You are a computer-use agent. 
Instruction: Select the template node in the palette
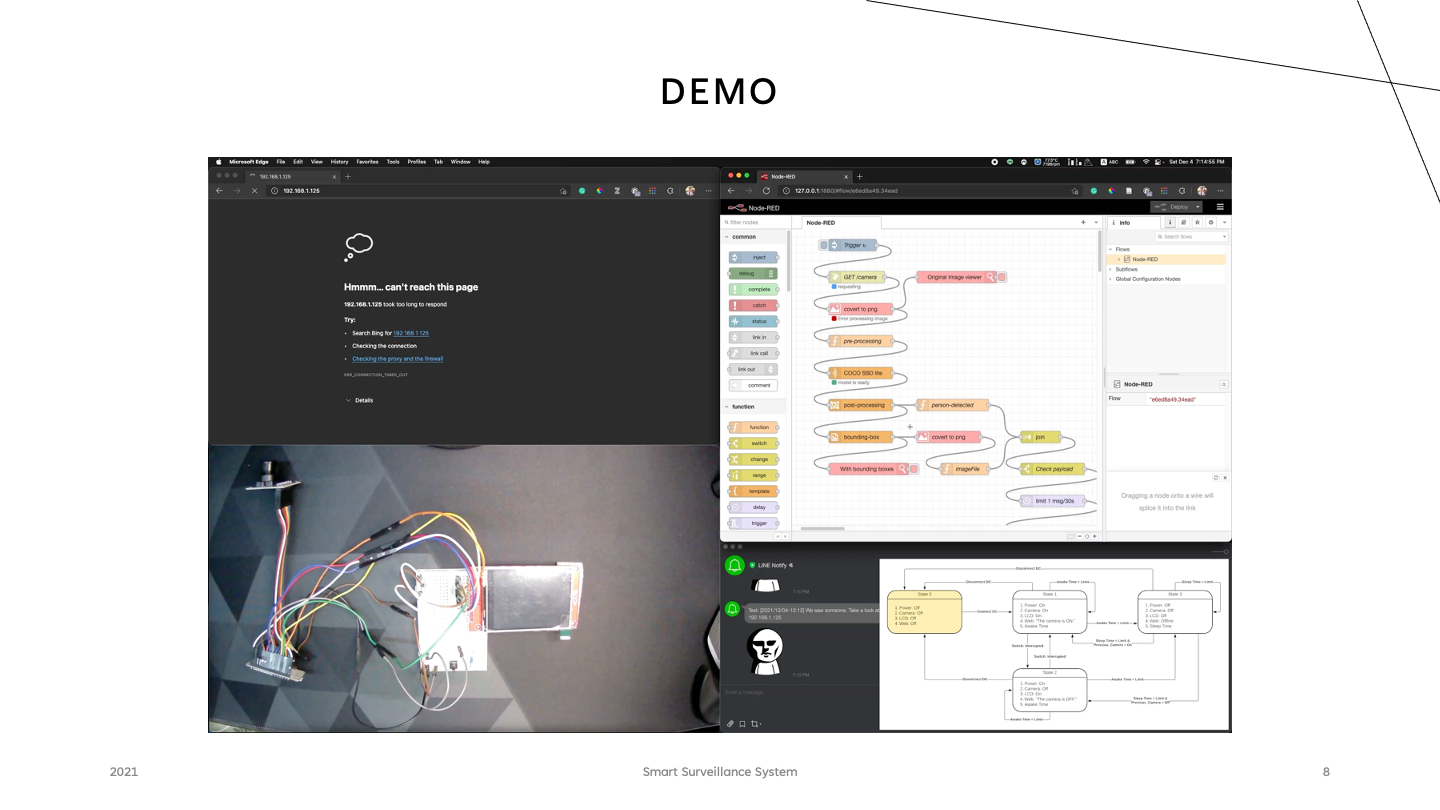point(754,491)
